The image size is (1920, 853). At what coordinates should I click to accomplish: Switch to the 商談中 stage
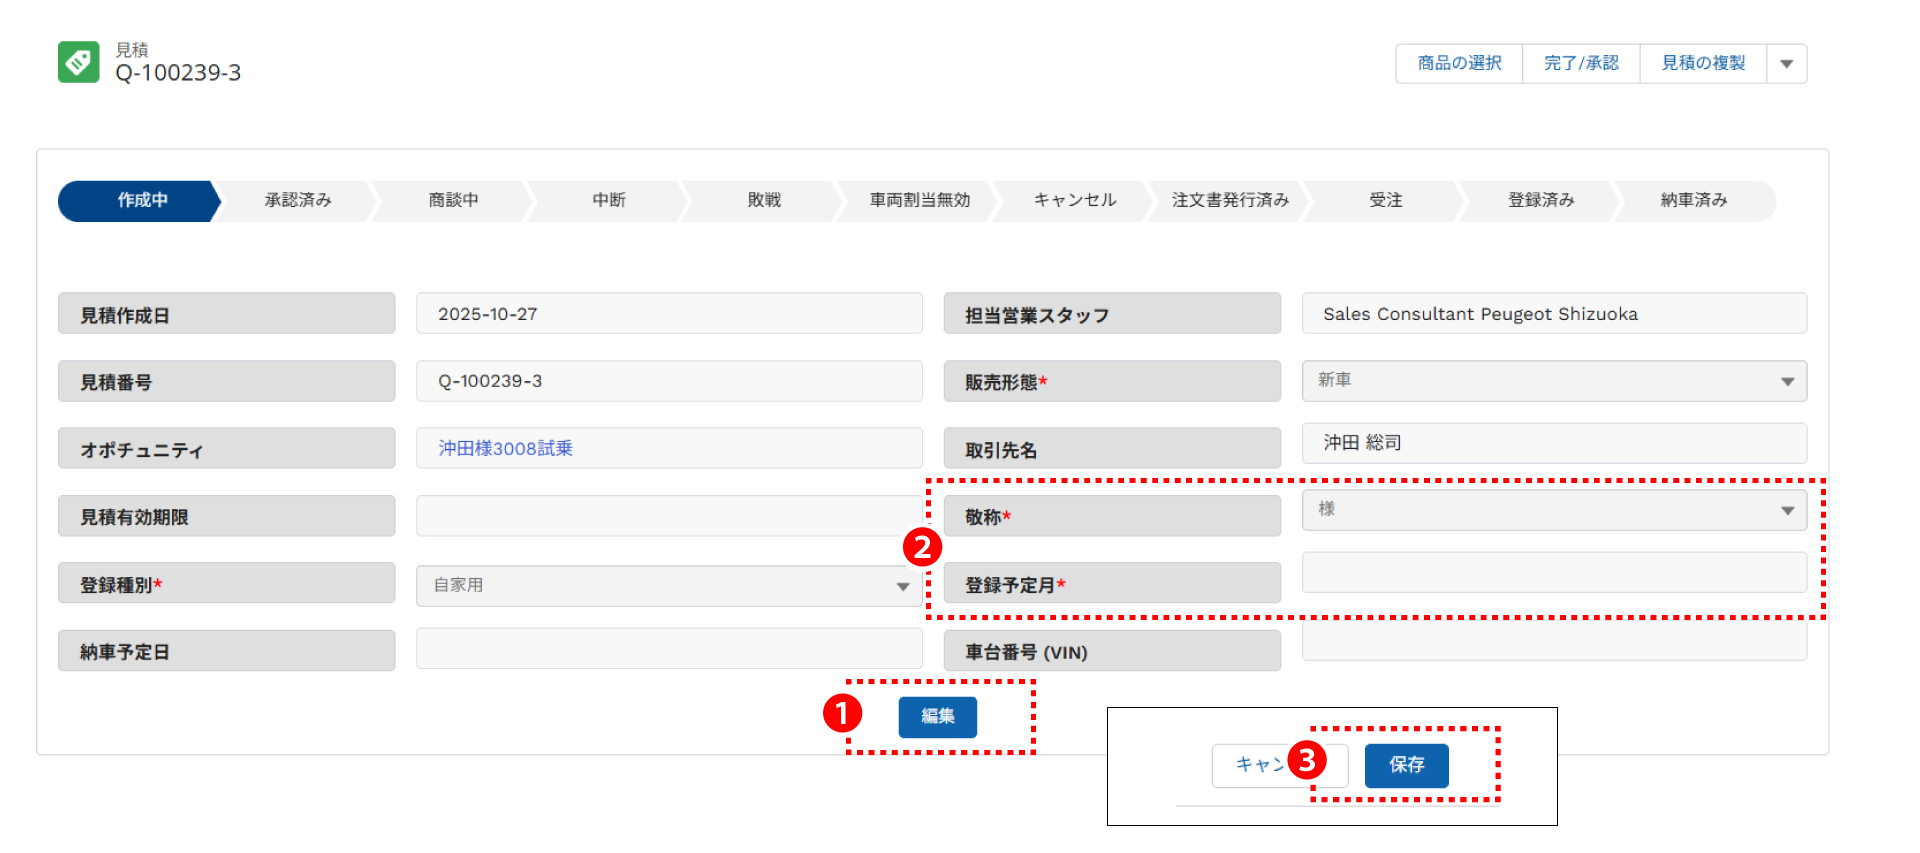453,201
